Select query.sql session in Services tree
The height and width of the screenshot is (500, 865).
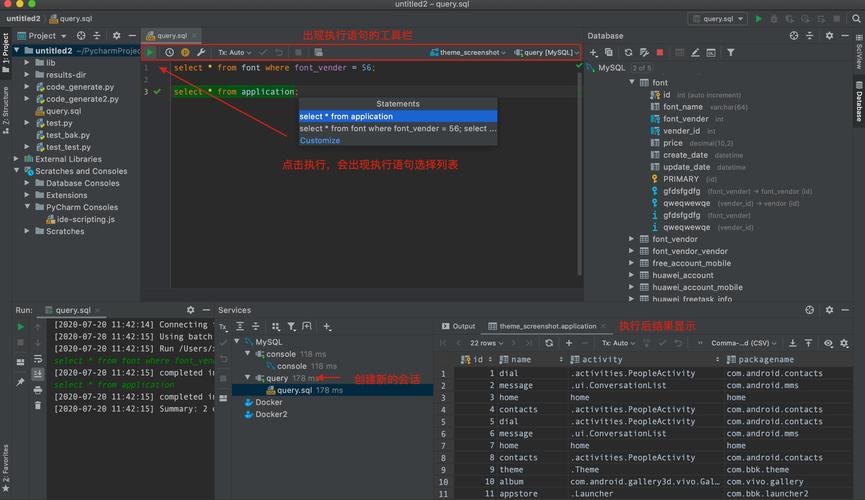333,390
